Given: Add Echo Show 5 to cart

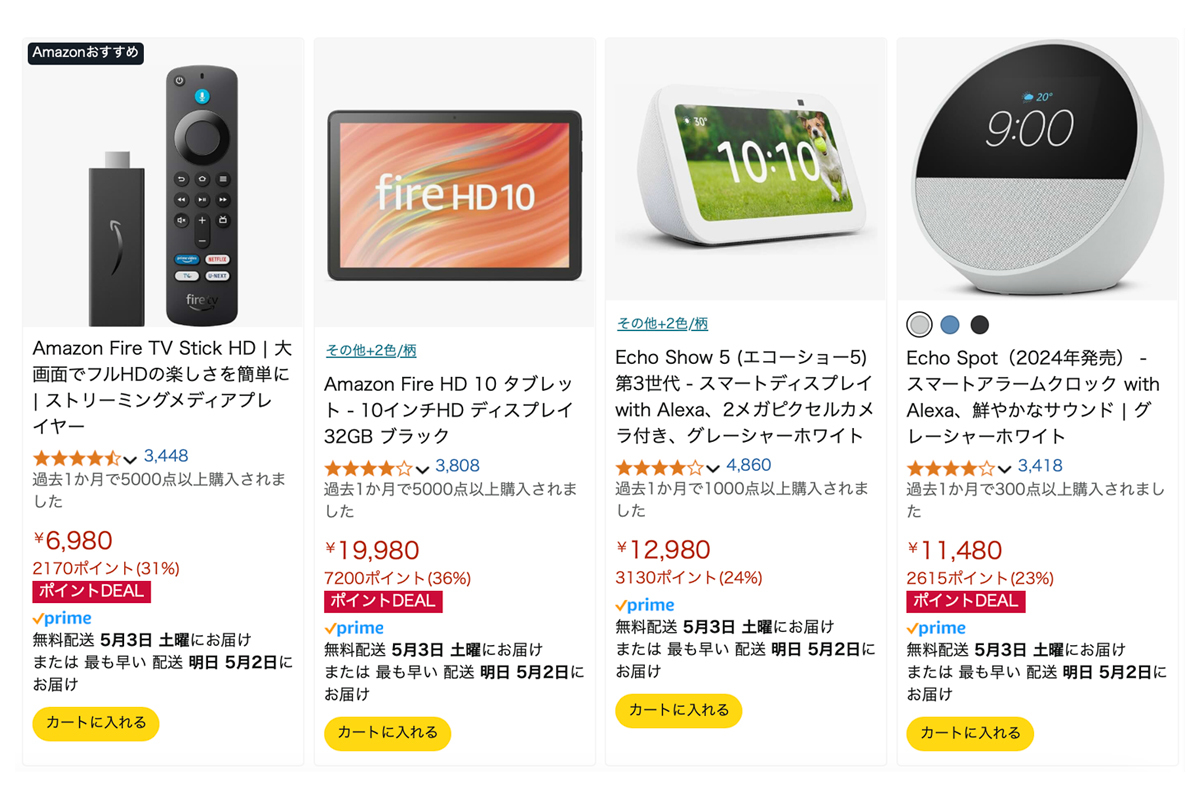Looking at the screenshot, I should [x=679, y=710].
